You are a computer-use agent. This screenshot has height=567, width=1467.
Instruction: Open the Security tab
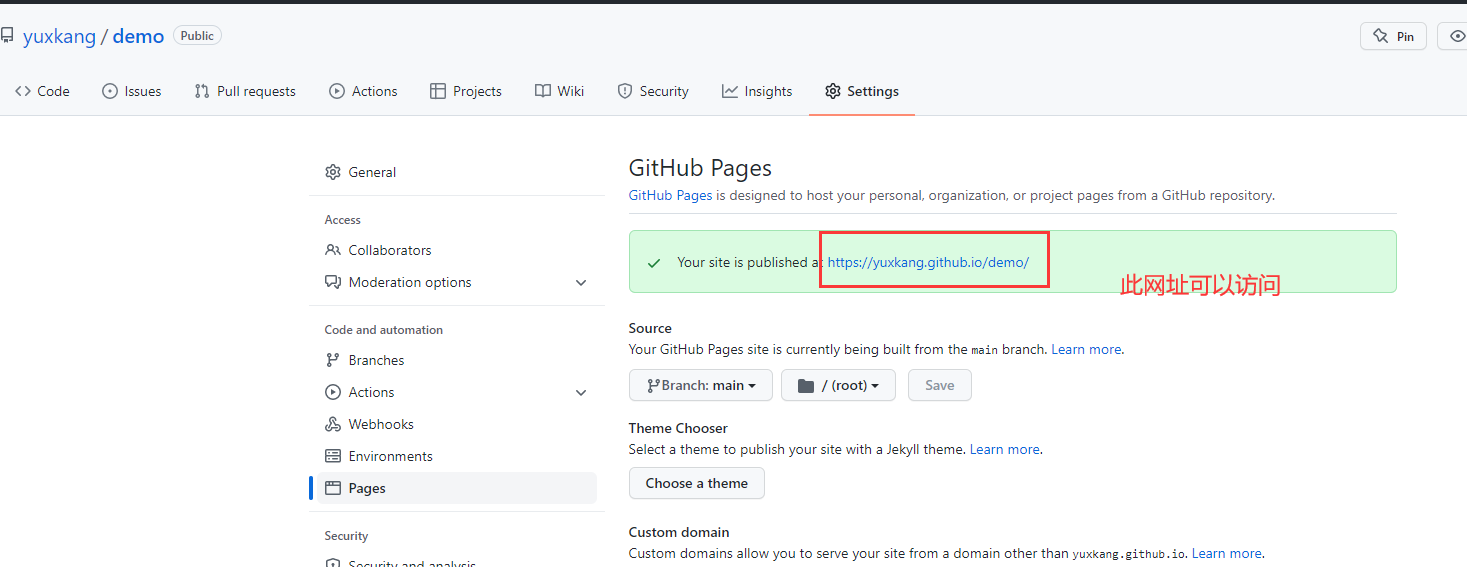[653, 91]
